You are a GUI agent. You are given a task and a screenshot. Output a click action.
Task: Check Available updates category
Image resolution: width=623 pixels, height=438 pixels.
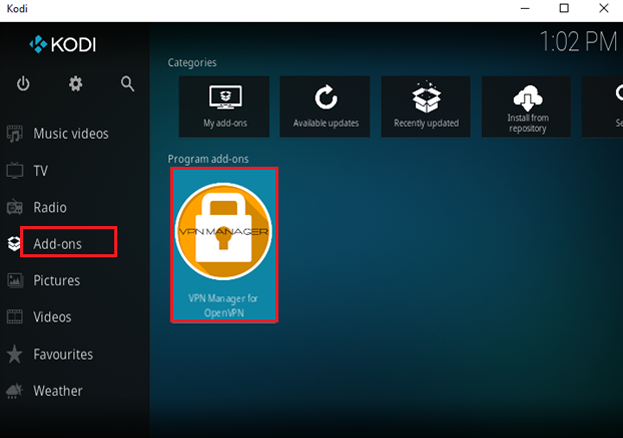[x=325, y=107]
